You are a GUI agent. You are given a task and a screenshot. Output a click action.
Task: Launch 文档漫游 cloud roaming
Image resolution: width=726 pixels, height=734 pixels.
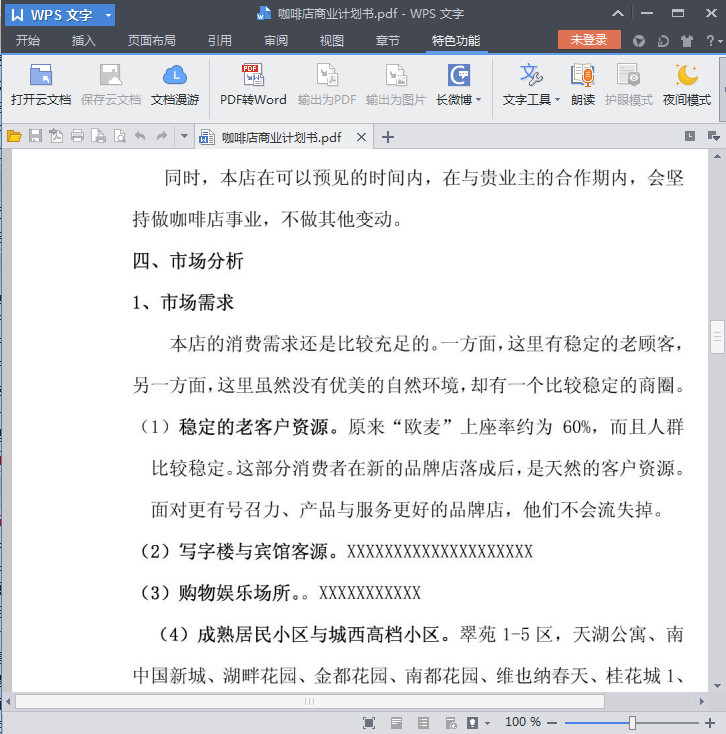pos(175,85)
